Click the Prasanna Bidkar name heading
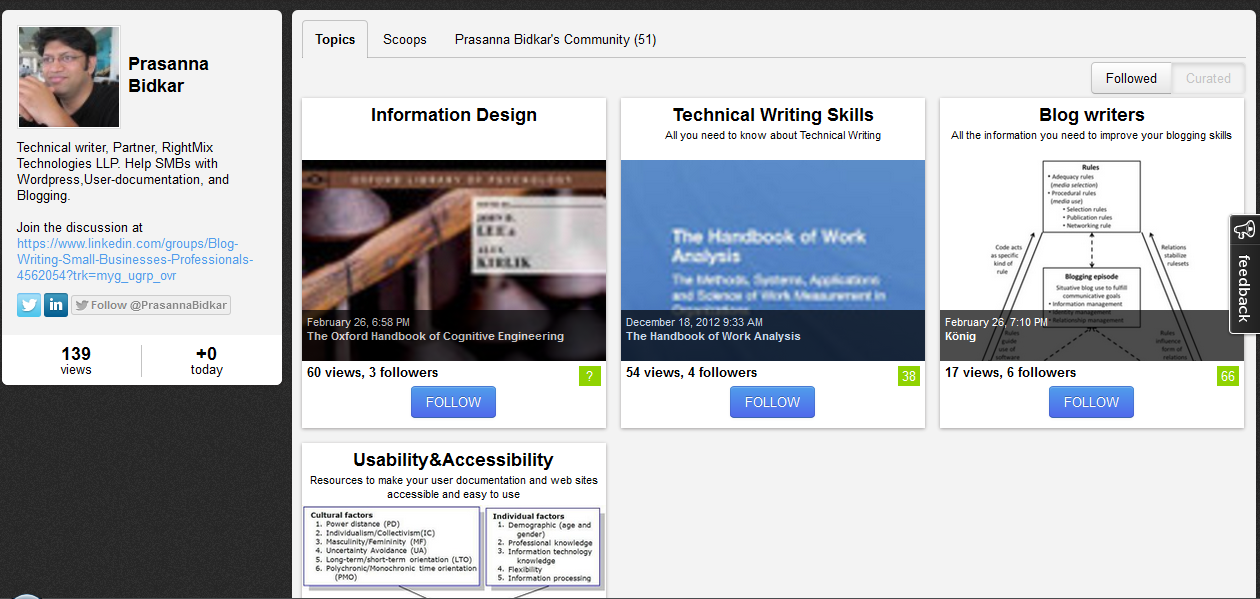This screenshot has height=599, width=1260. 169,75
